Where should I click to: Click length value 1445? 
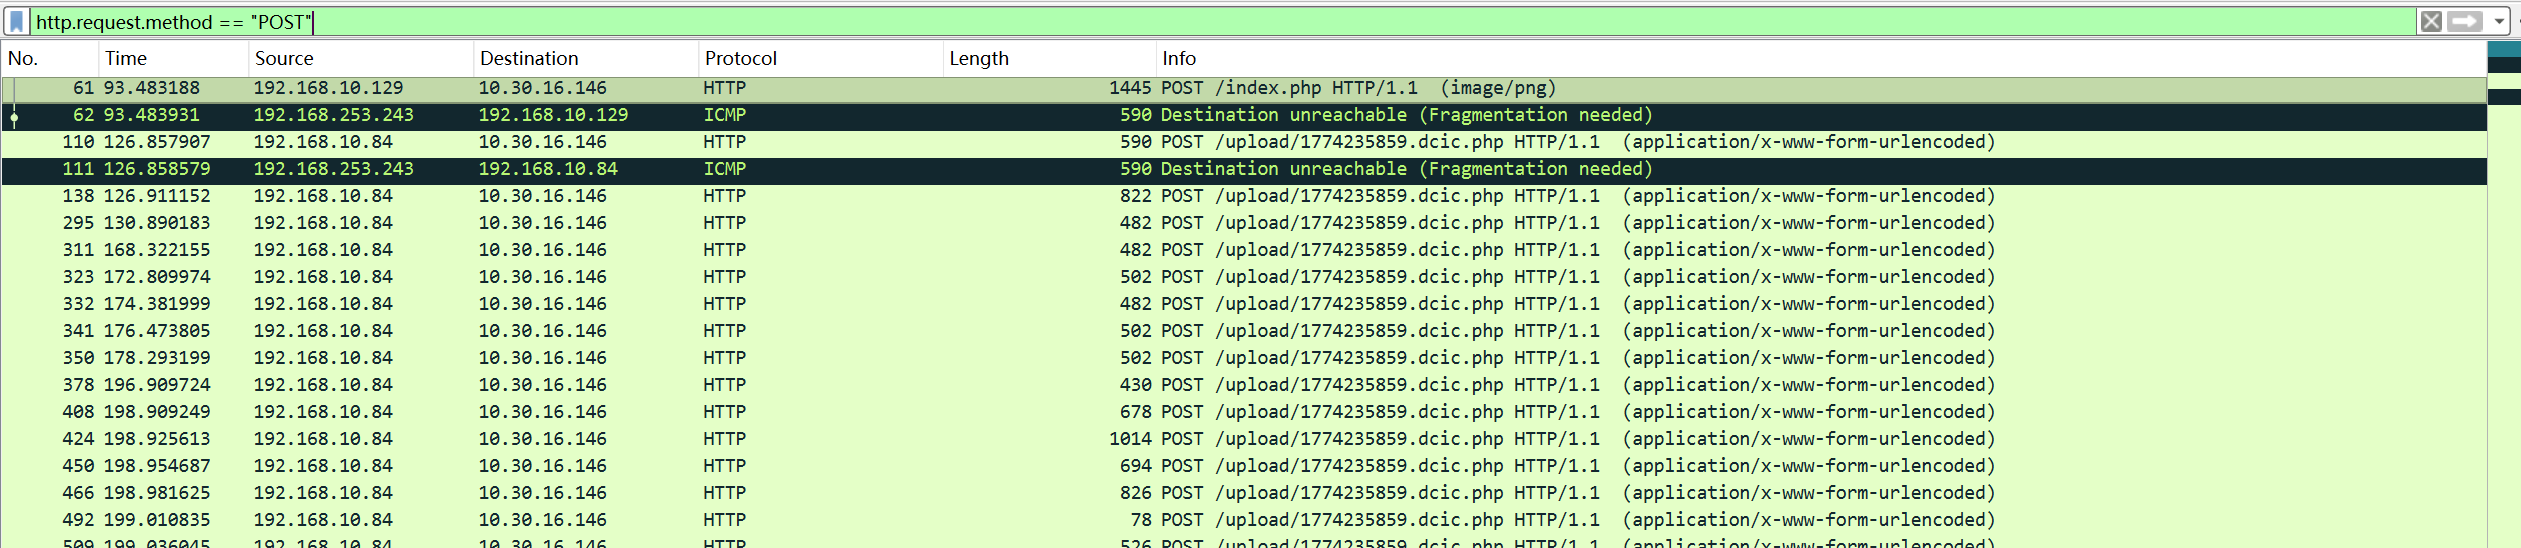click(1130, 88)
